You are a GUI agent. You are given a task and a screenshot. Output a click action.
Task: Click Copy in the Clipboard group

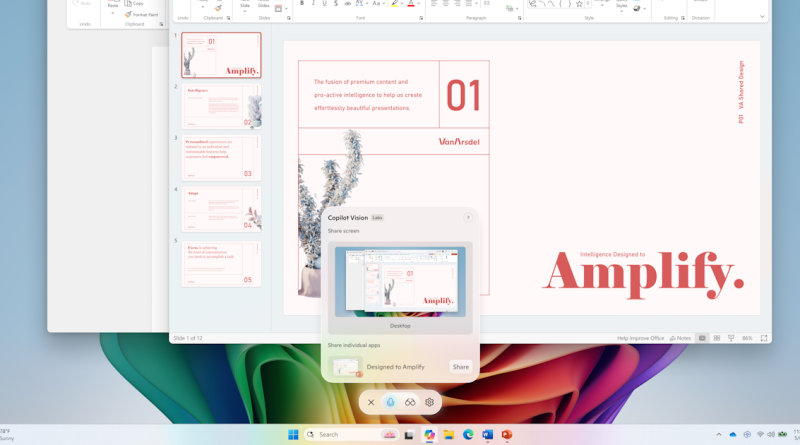click(135, 3)
